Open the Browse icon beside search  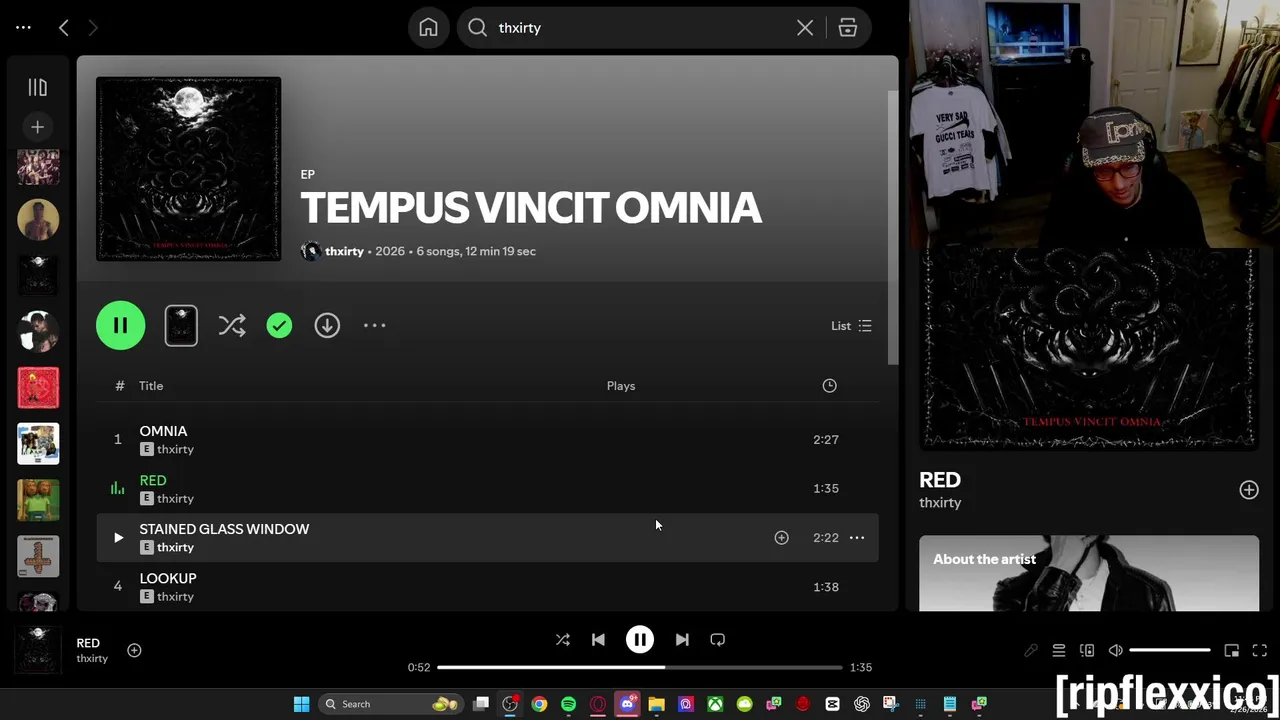848,28
